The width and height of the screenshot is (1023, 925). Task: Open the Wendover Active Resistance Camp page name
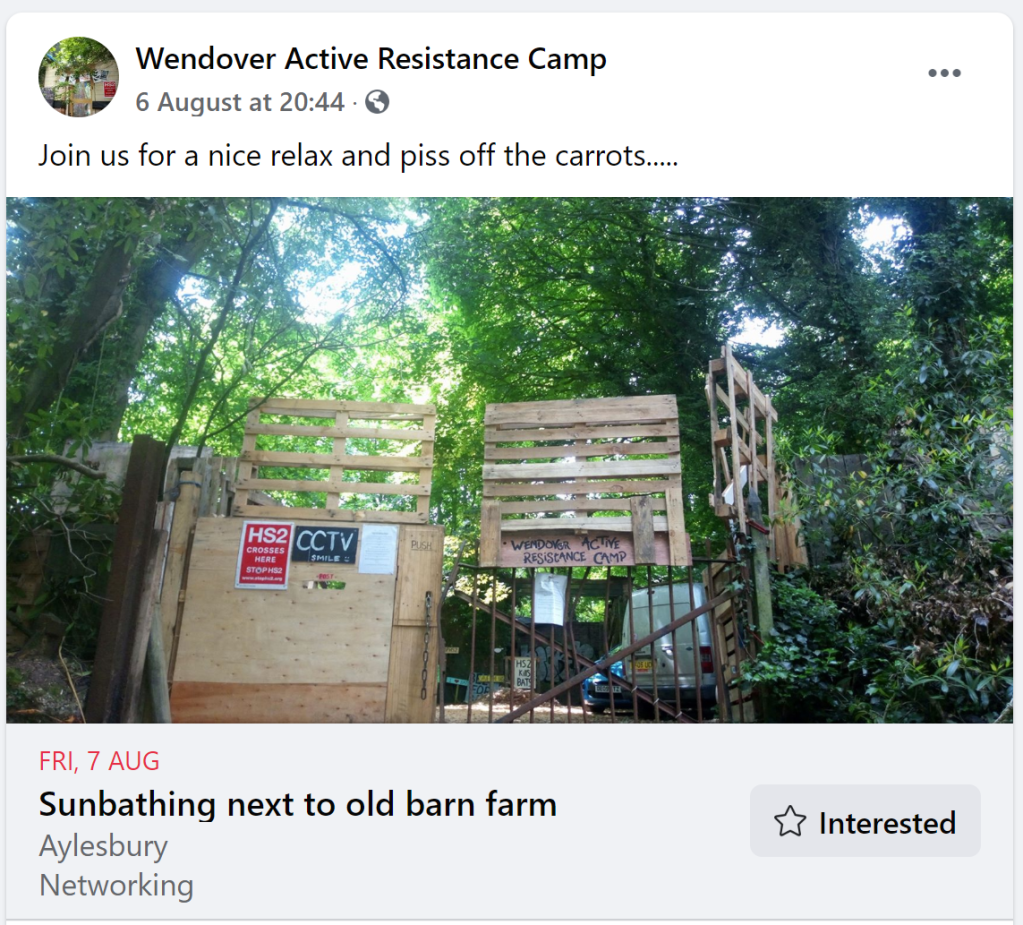point(371,59)
